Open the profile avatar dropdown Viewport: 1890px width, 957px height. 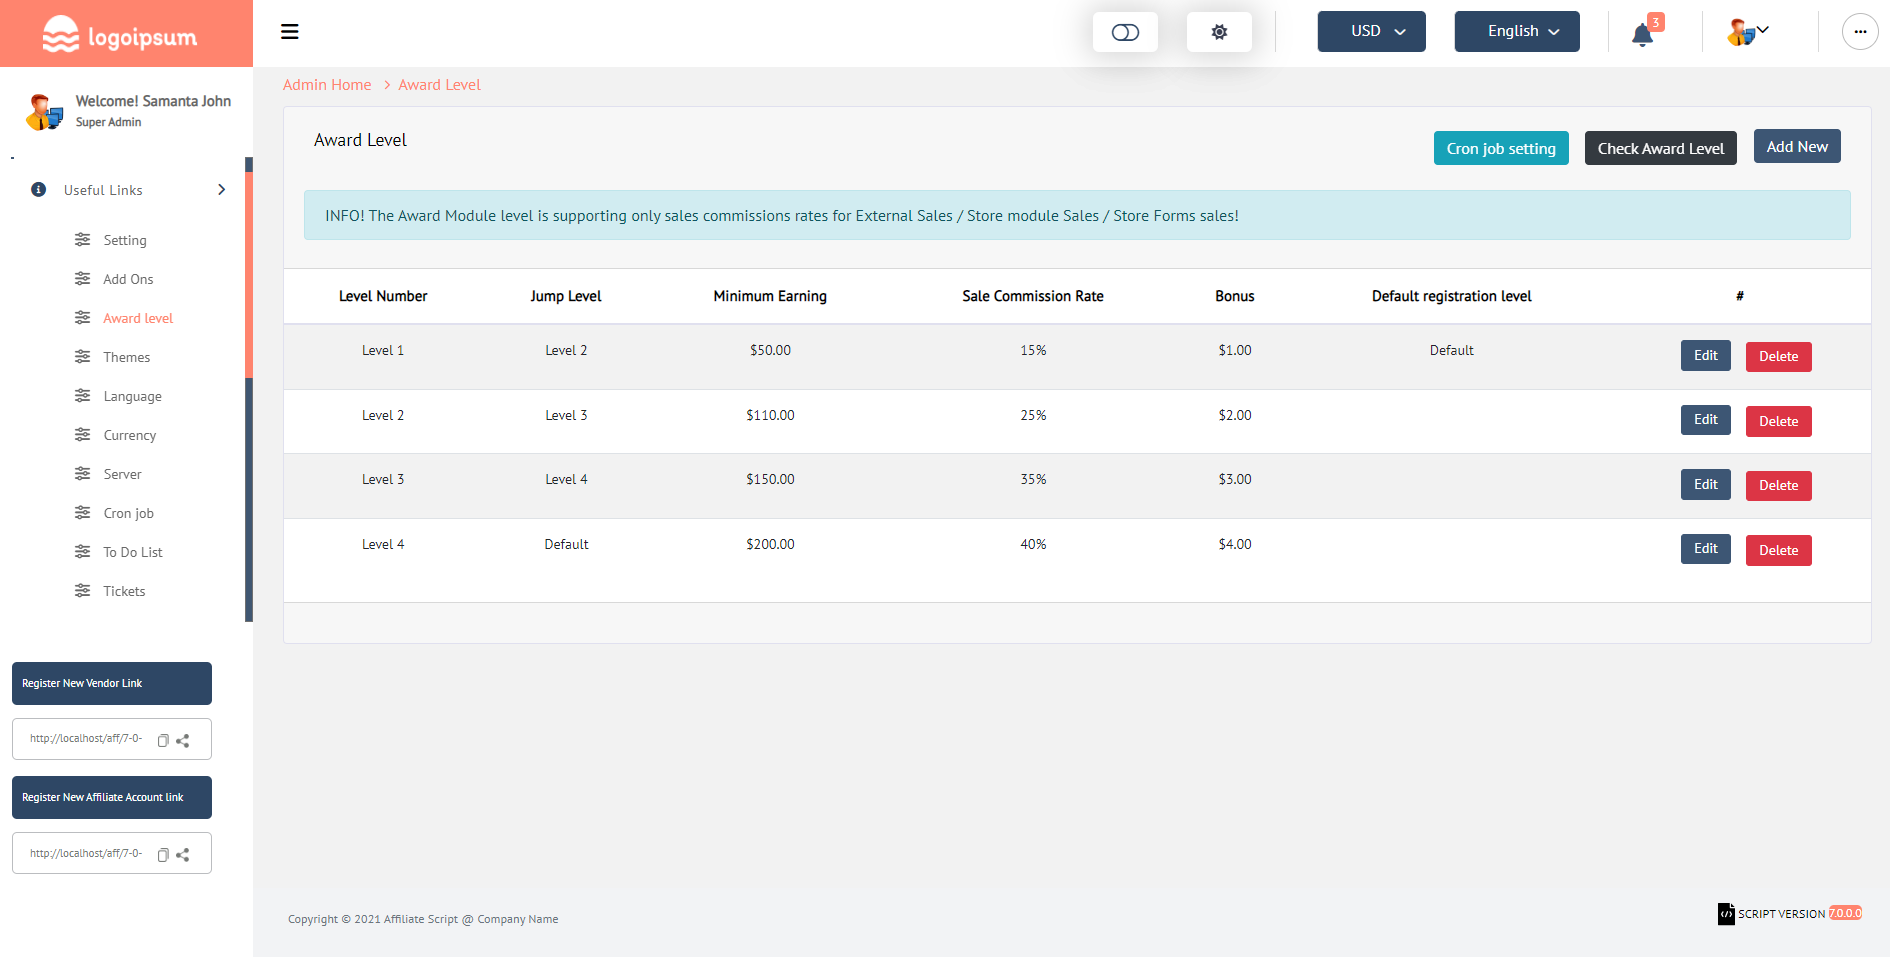coord(1745,31)
